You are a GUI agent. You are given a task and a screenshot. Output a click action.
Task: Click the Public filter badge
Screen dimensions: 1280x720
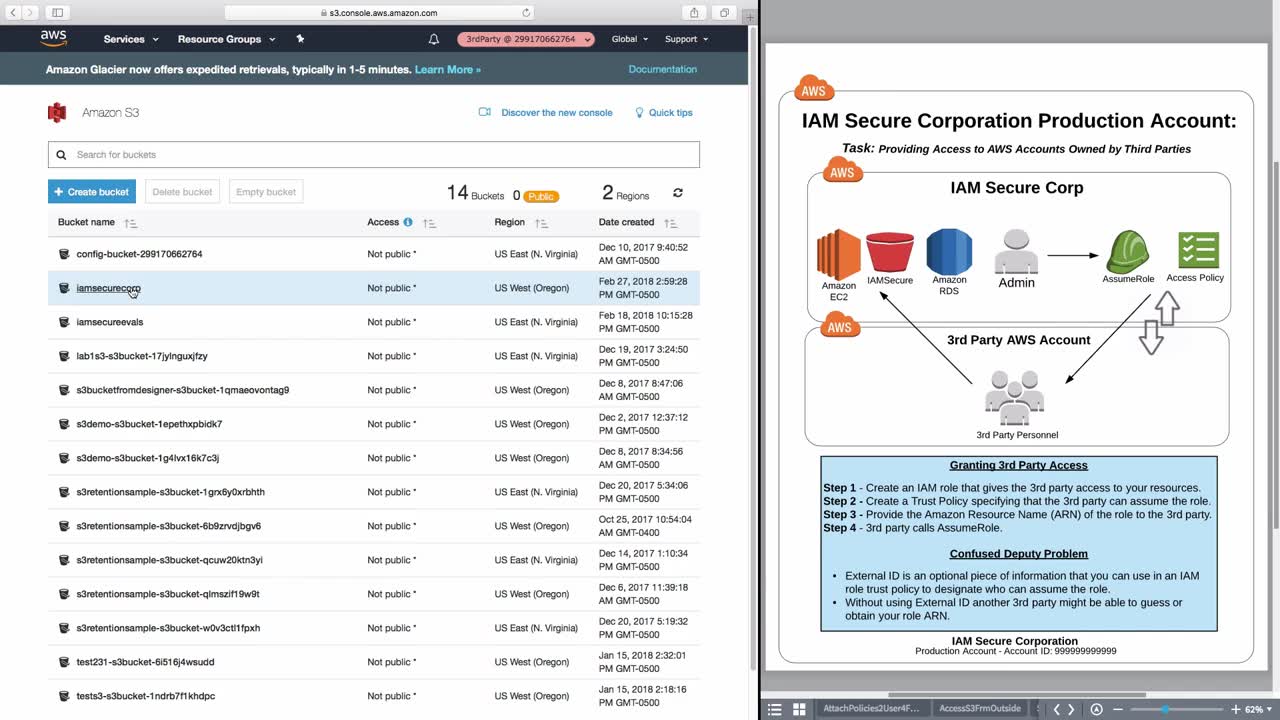click(x=541, y=196)
